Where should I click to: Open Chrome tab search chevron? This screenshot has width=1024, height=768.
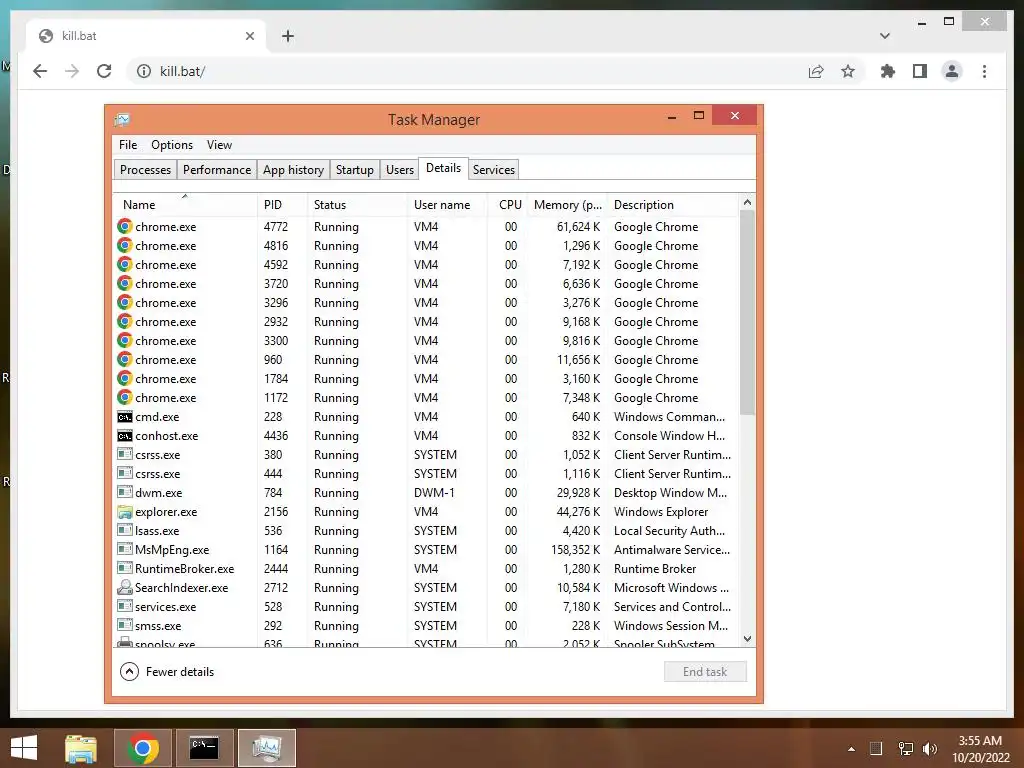point(884,36)
